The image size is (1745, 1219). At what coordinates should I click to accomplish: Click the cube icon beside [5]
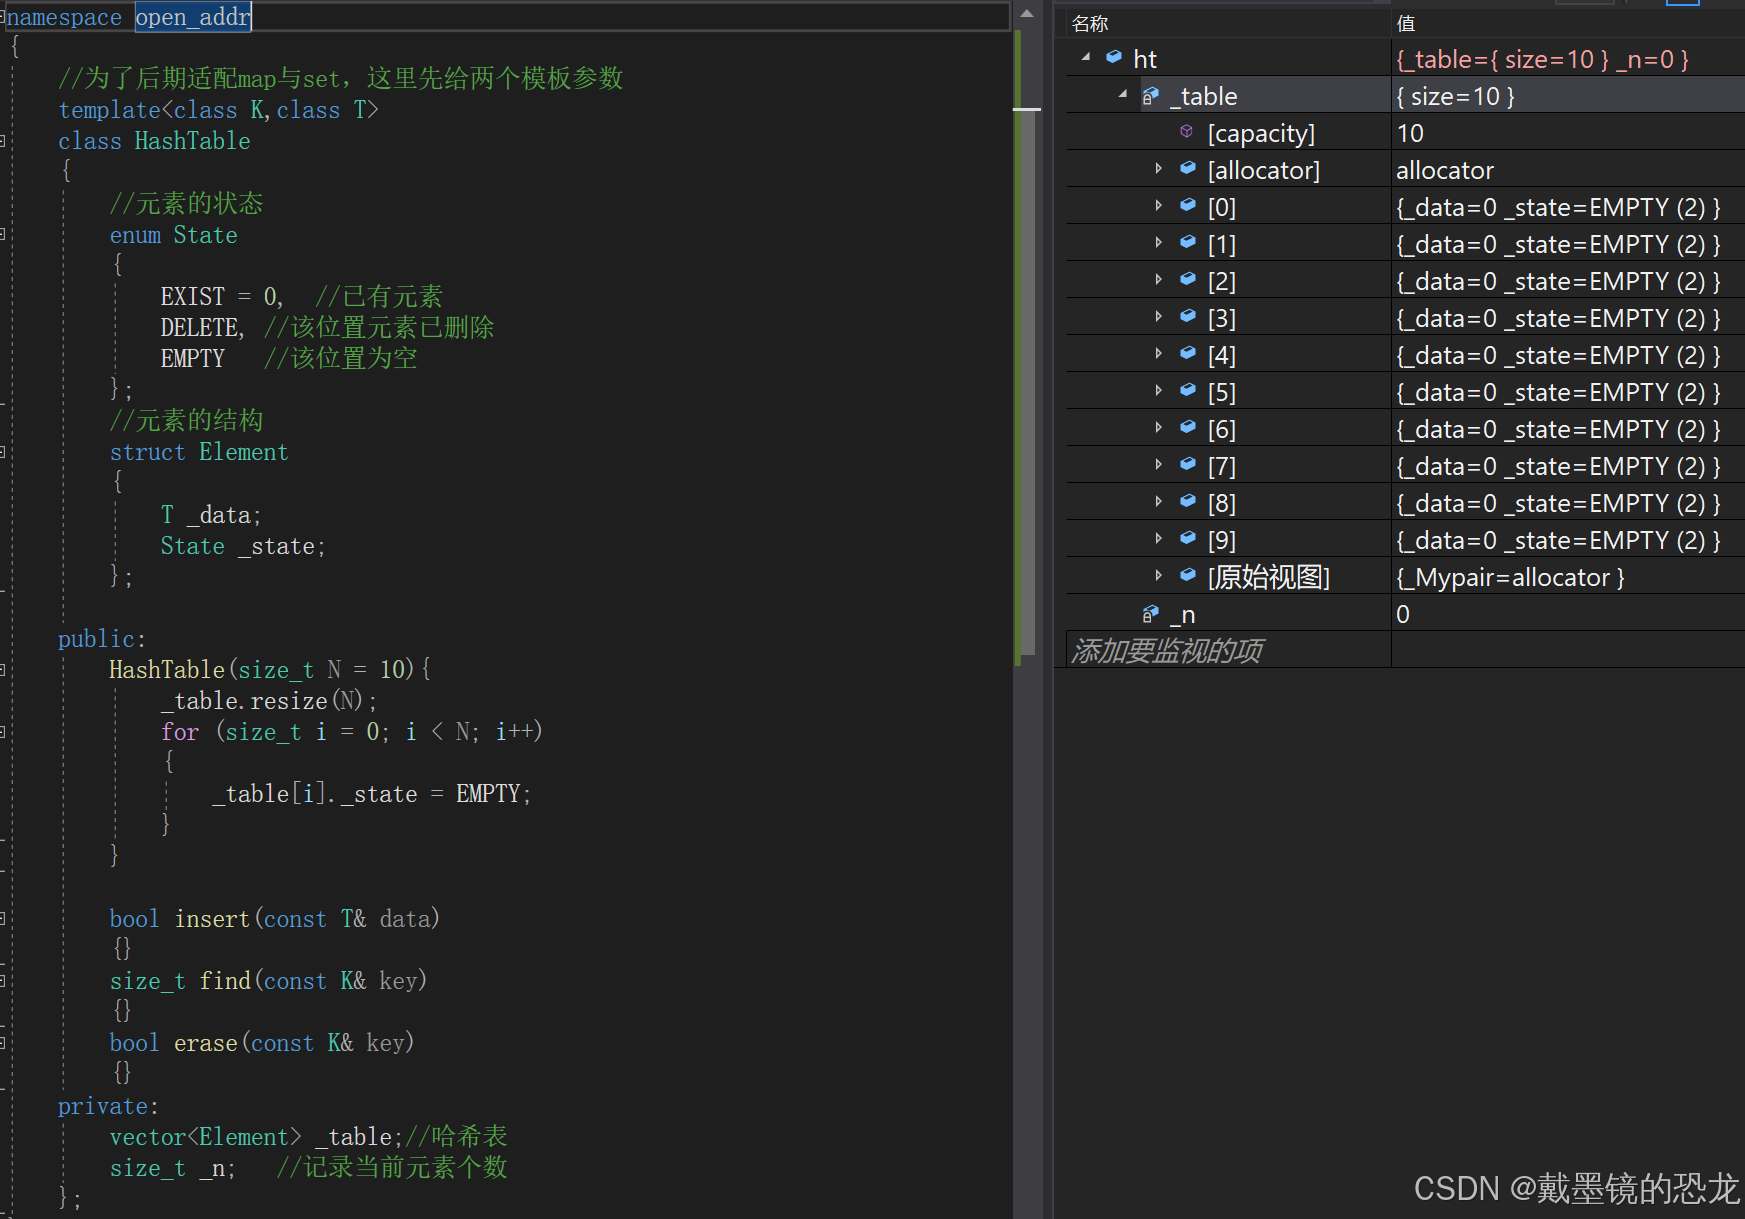coord(1188,391)
